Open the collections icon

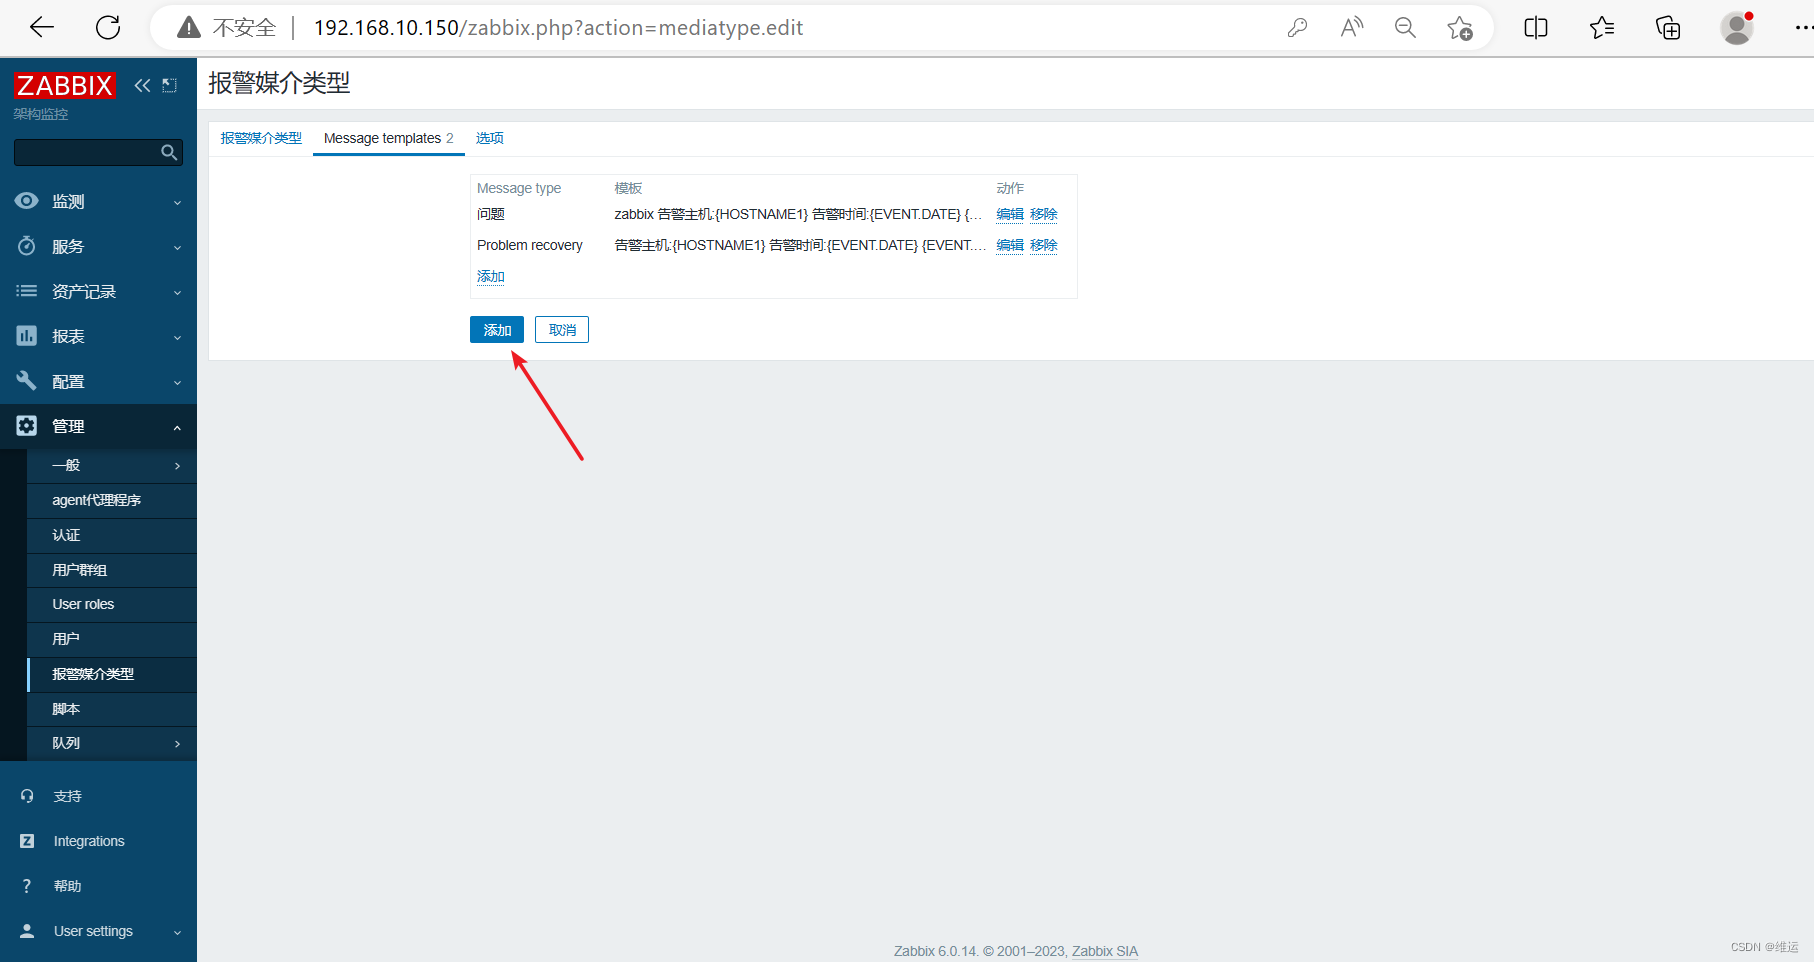coord(1668,28)
